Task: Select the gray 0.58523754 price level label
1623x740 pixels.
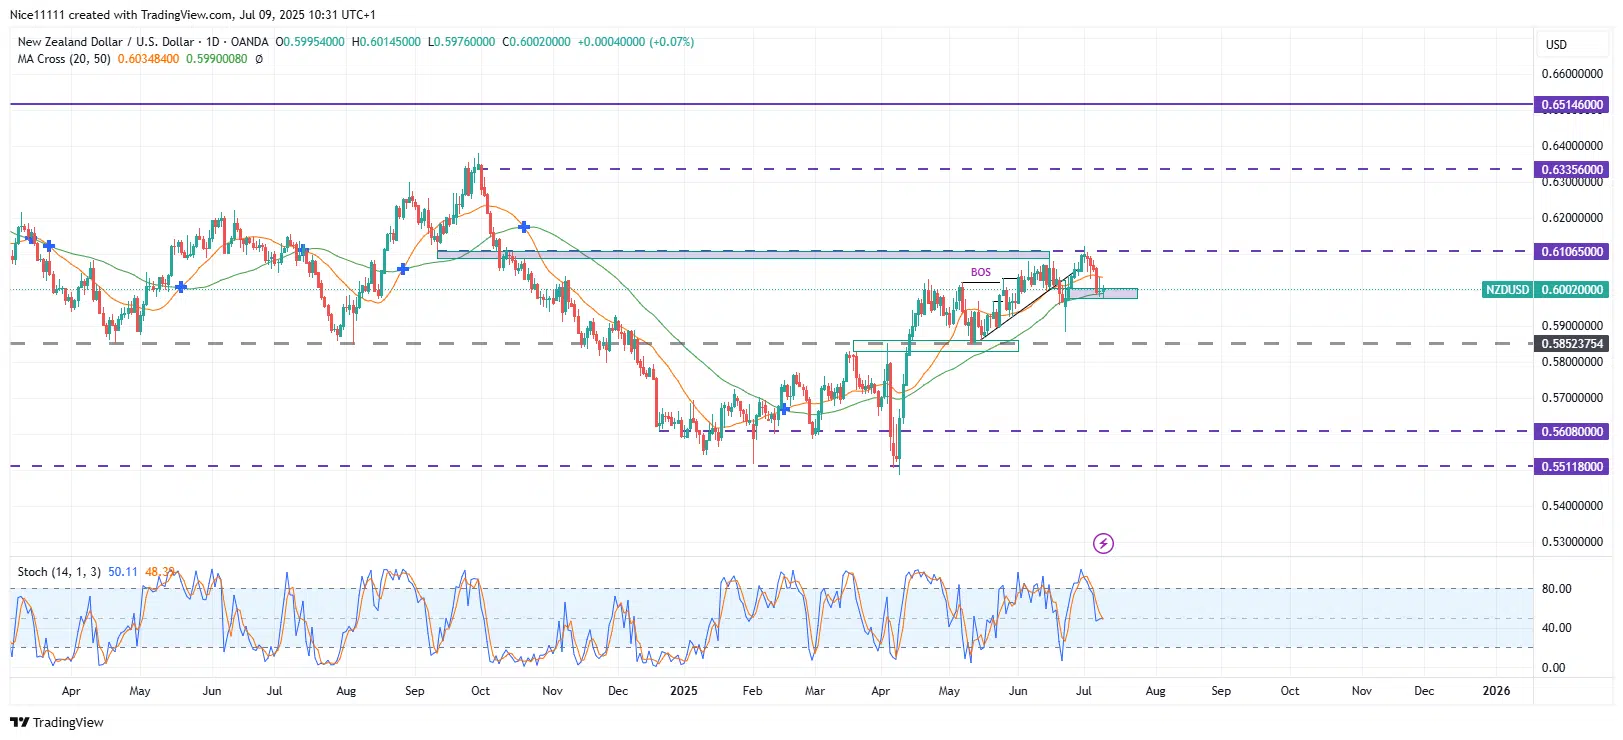Action: pyautogui.click(x=1571, y=343)
